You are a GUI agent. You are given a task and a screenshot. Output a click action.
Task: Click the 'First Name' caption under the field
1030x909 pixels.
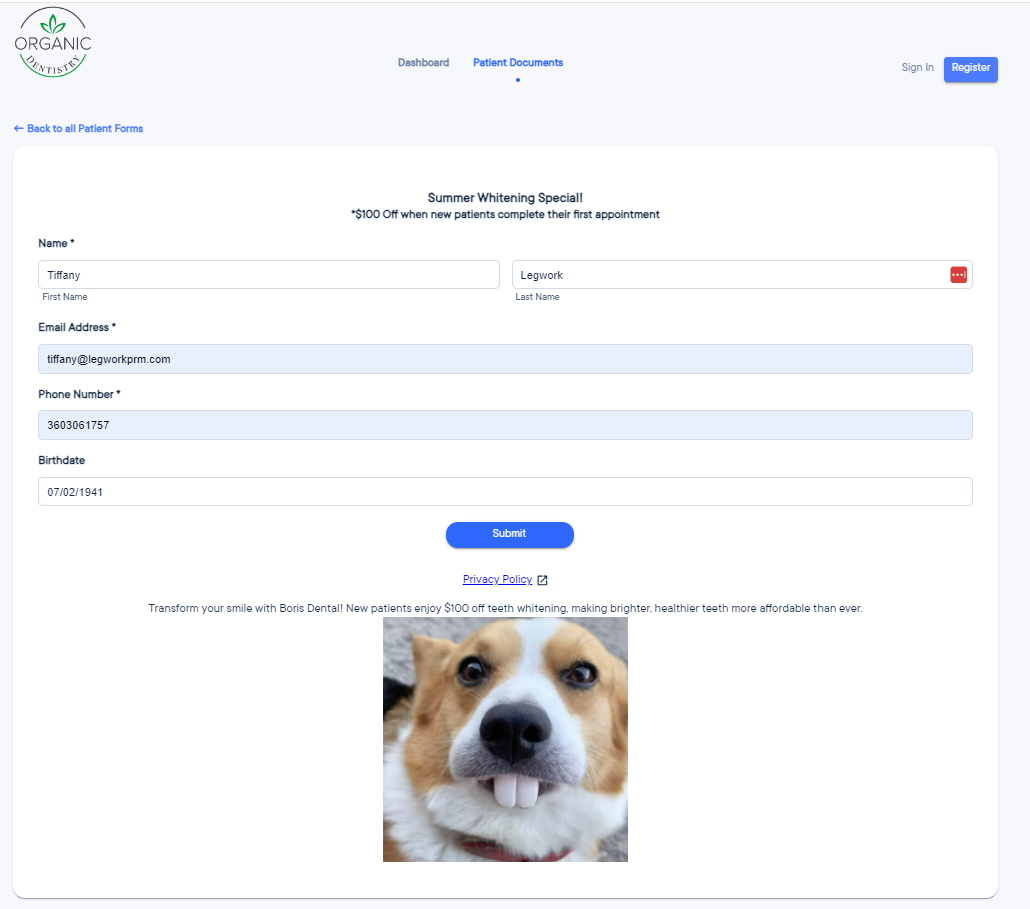[x=64, y=297]
